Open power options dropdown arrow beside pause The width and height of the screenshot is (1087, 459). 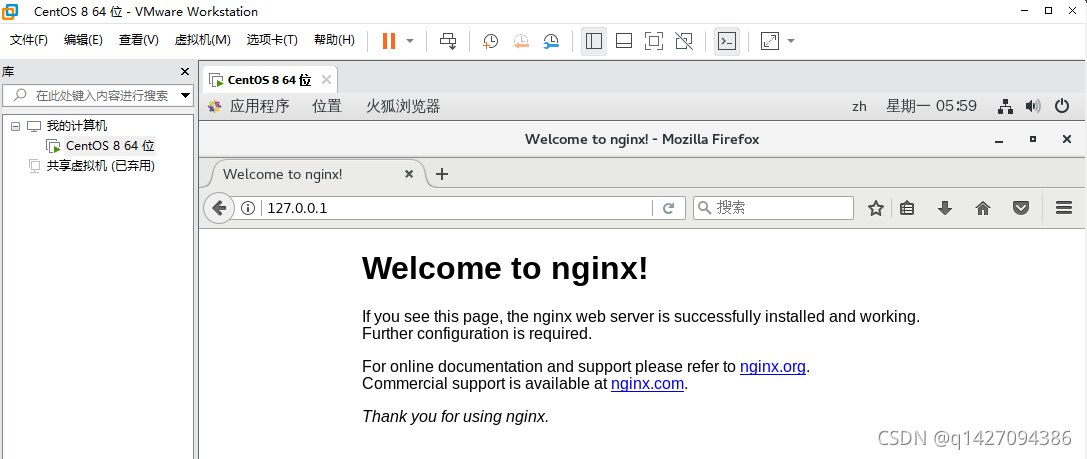[410, 41]
